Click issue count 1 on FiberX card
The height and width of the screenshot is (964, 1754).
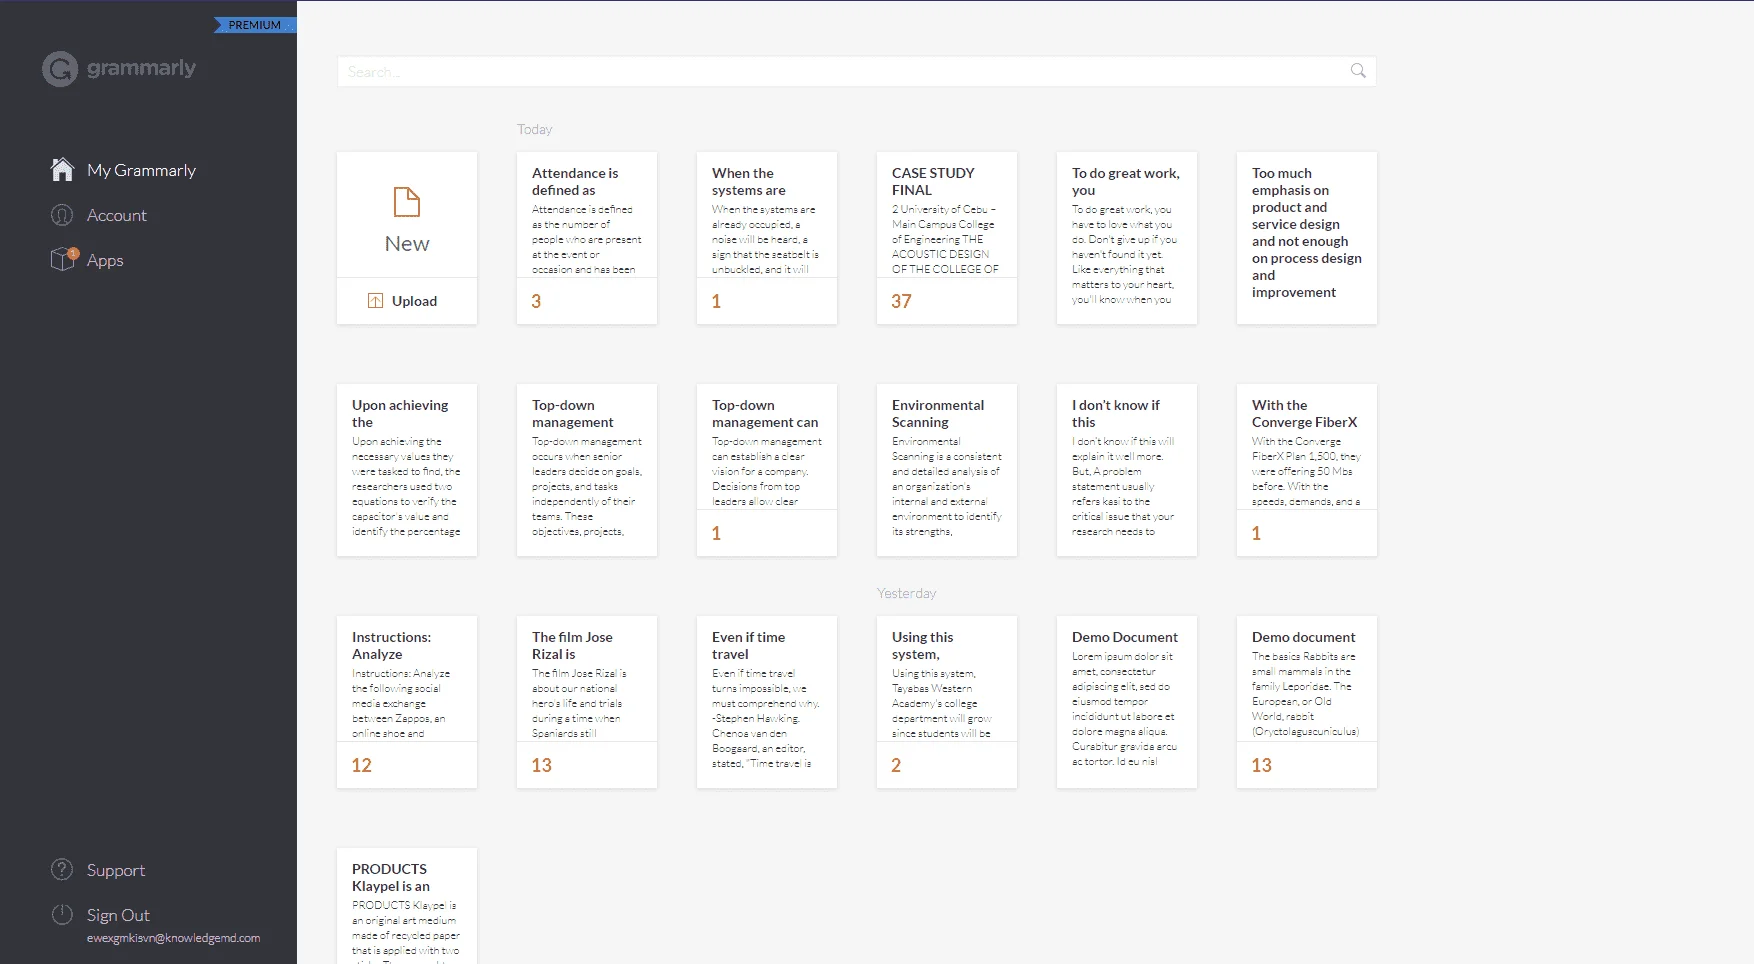coord(1256,533)
